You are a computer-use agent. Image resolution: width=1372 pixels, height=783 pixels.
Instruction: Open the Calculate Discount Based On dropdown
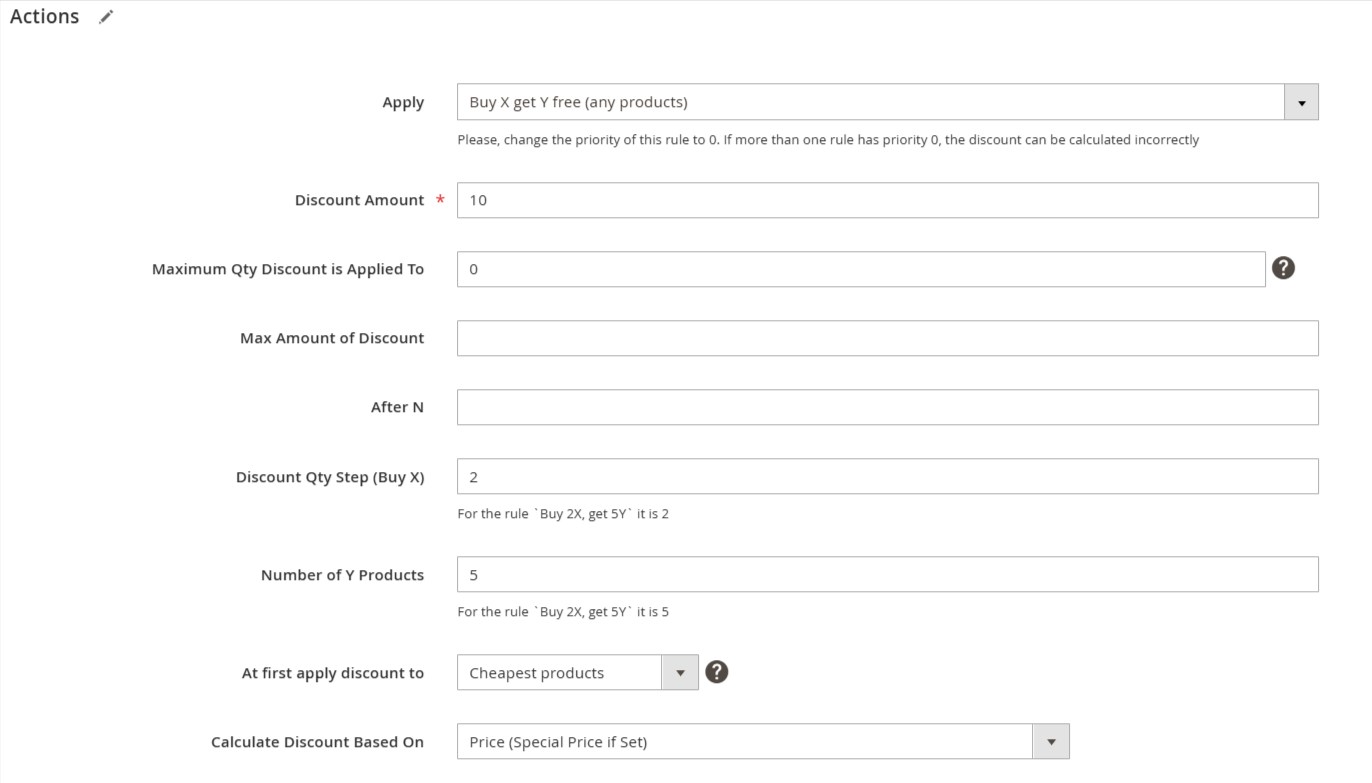(763, 741)
